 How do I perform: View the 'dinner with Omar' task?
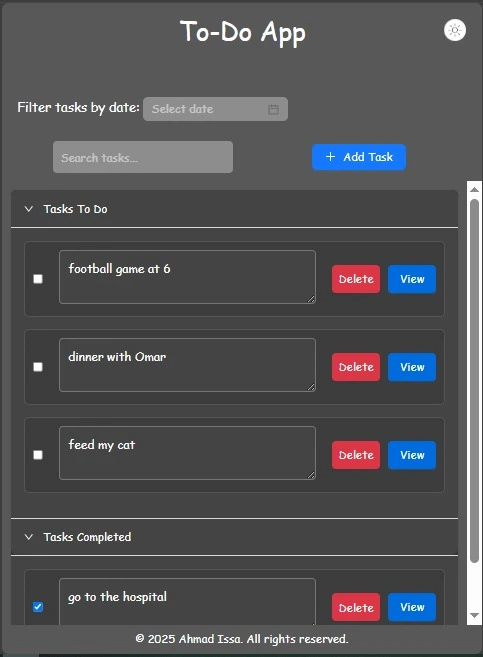[x=412, y=367]
